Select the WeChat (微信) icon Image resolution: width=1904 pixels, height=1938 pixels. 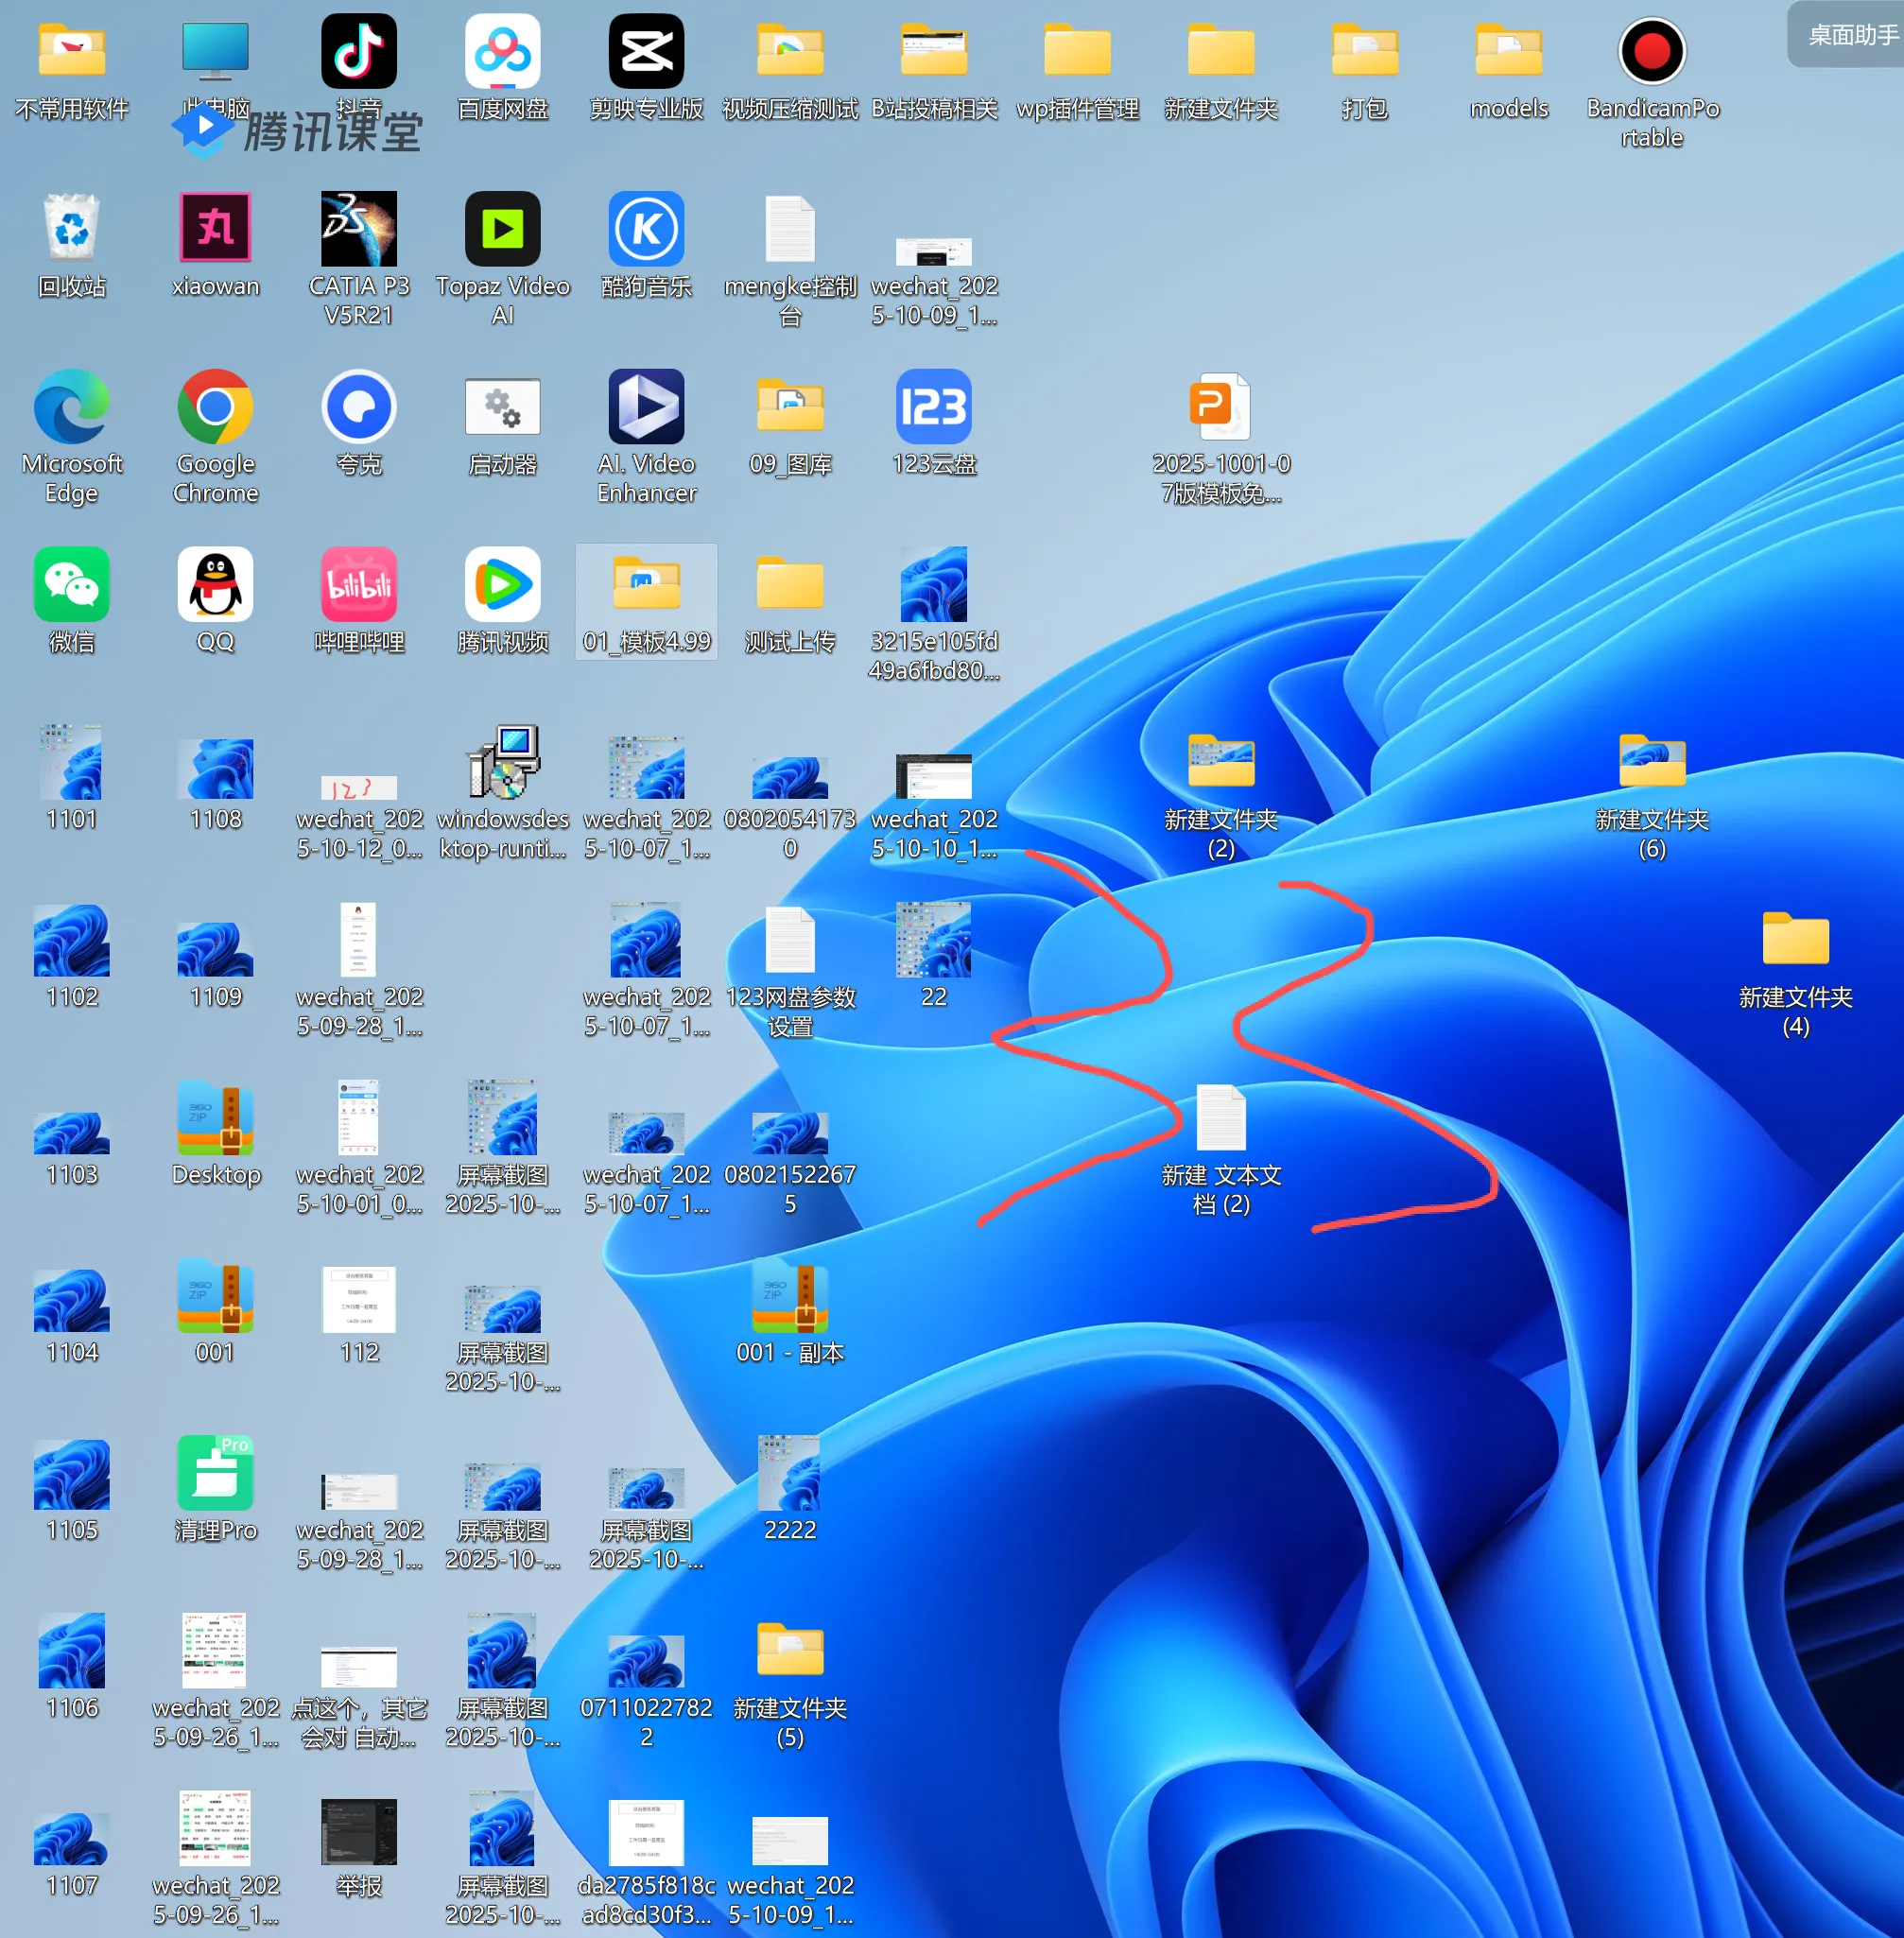pyautogui.click(x=71, y=585)
